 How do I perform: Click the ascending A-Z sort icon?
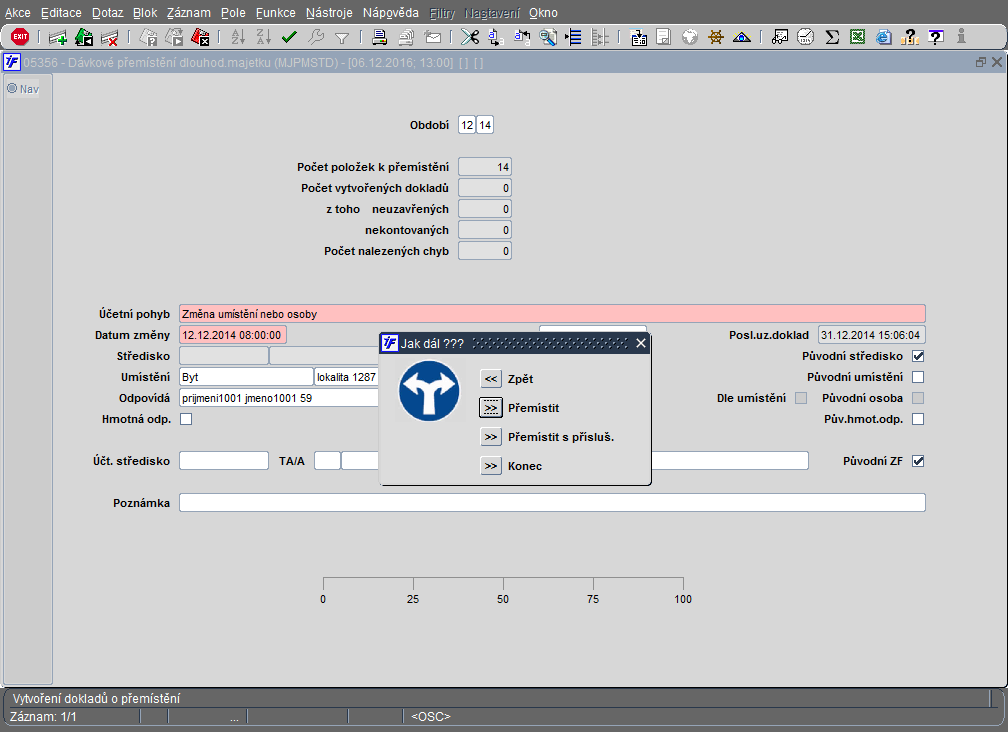tap(238, 37)
